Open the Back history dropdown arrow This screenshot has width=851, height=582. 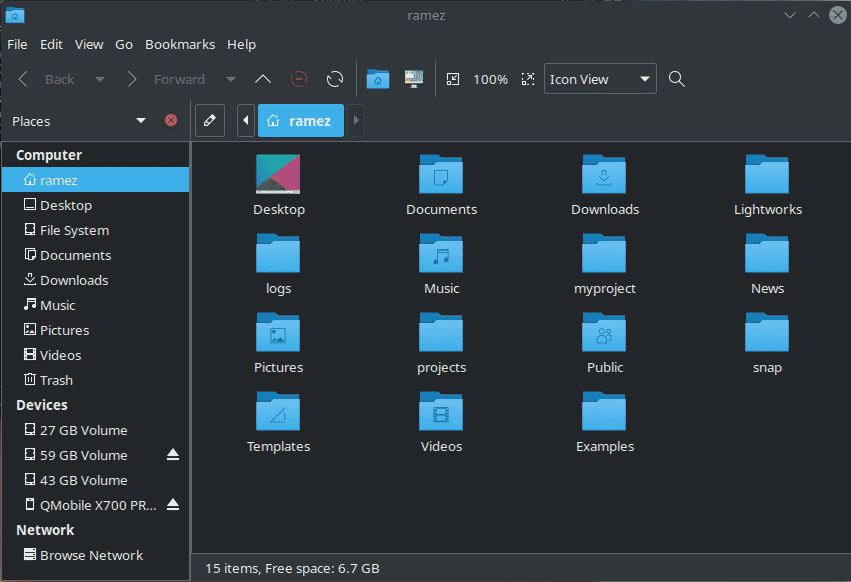[100, 79]
